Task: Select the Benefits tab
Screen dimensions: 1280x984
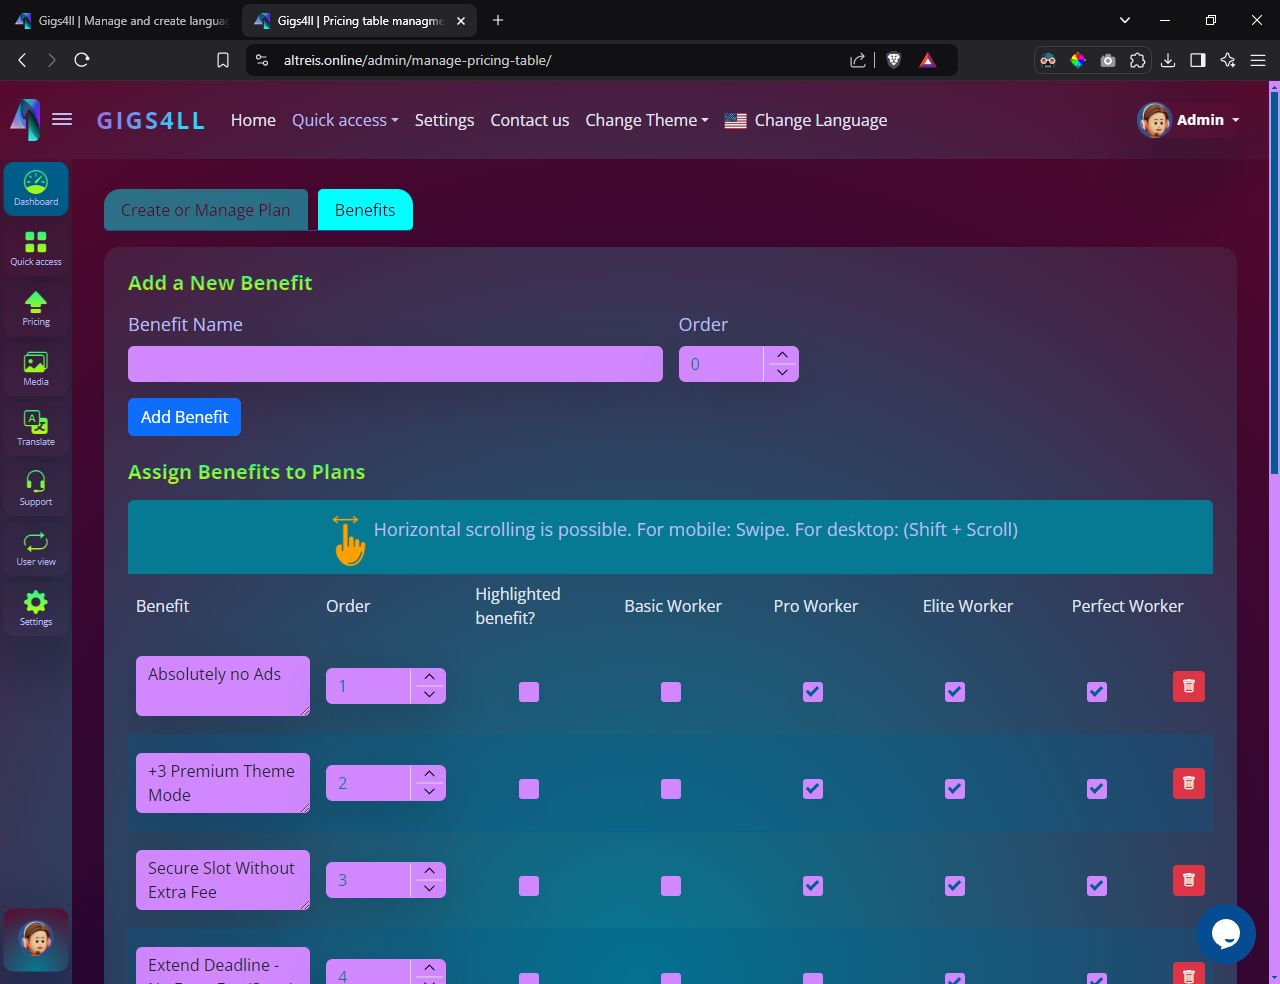Action: tap(365, 210)
